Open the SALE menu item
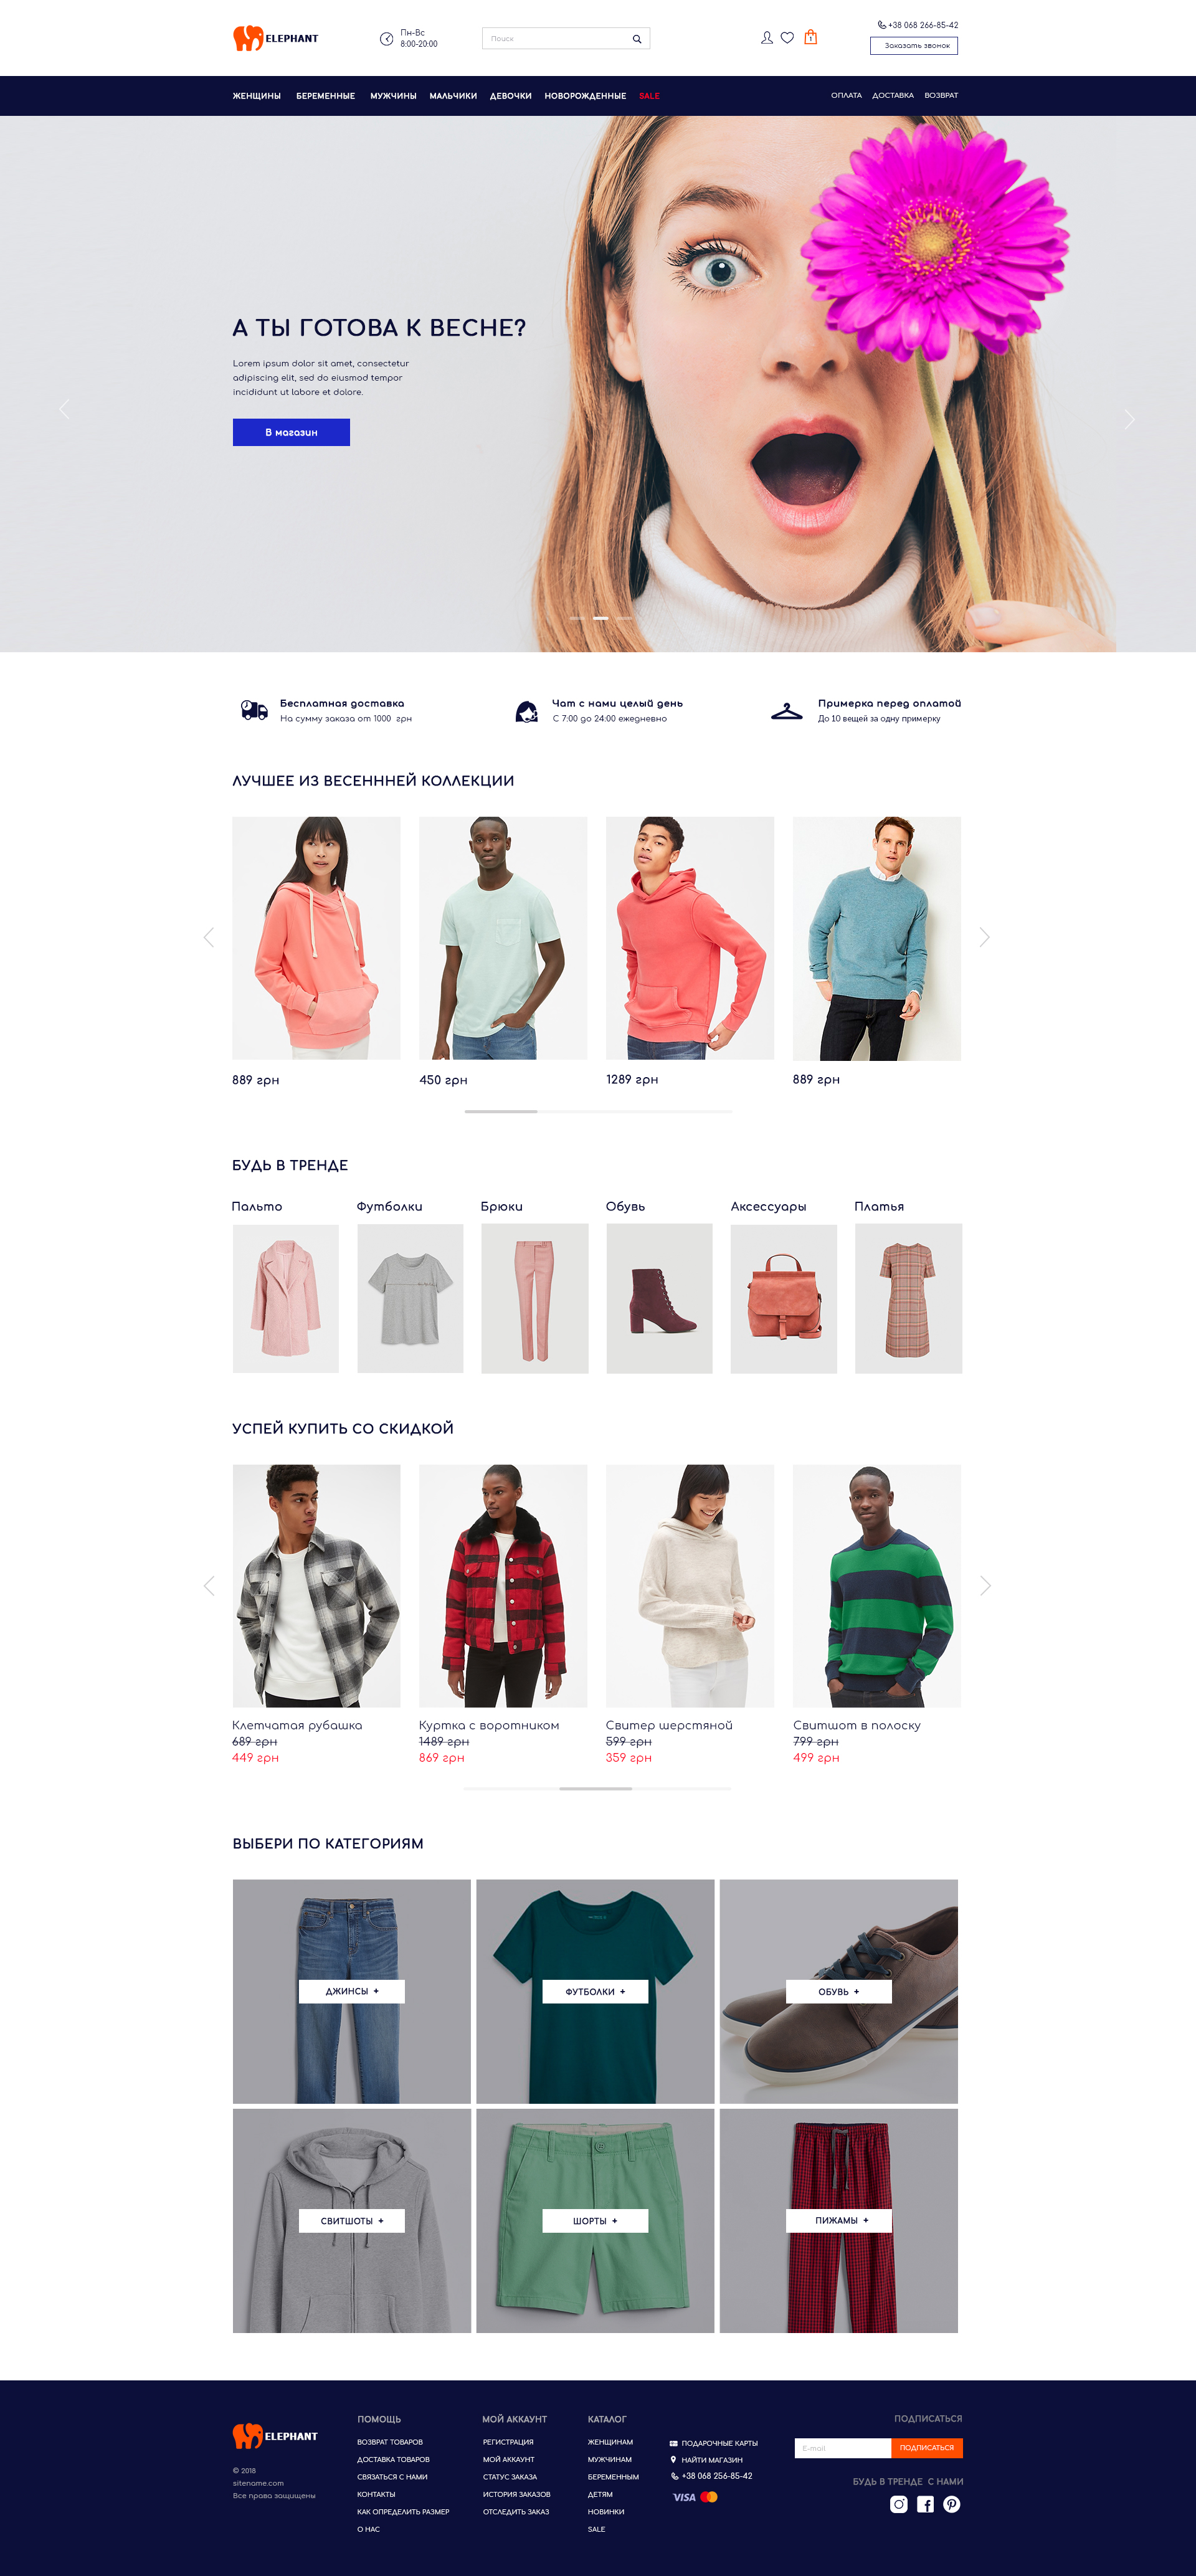Screen dimensions: 1196x2576 click(x=649, y=96)
